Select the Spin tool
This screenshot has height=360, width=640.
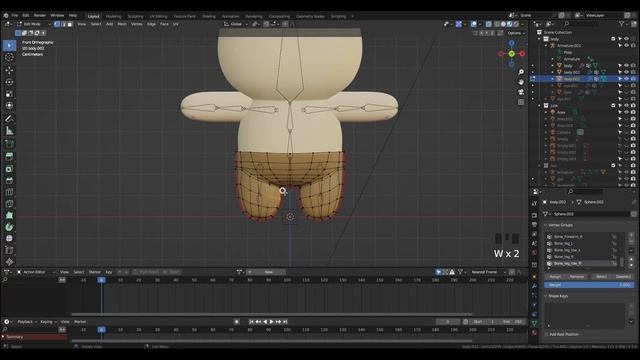point(9,227)
